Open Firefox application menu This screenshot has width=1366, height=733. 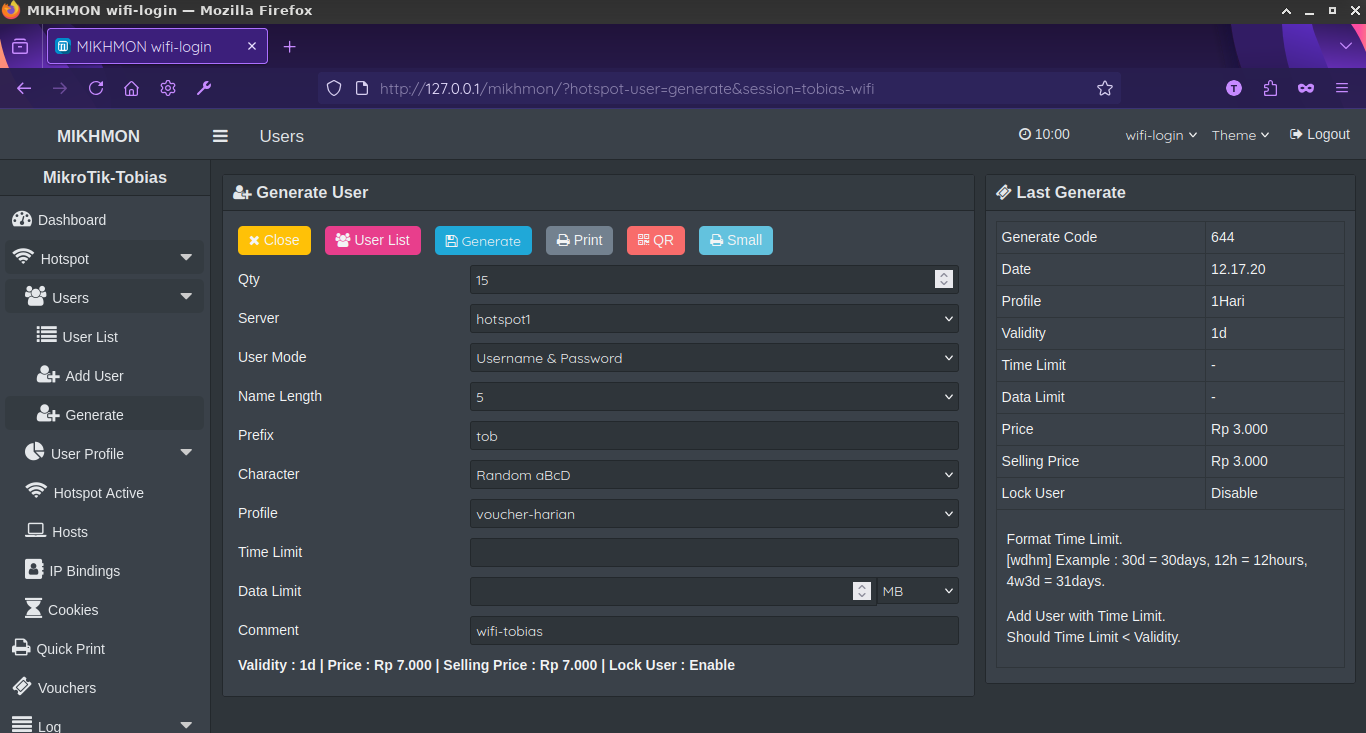[1342, 88]
